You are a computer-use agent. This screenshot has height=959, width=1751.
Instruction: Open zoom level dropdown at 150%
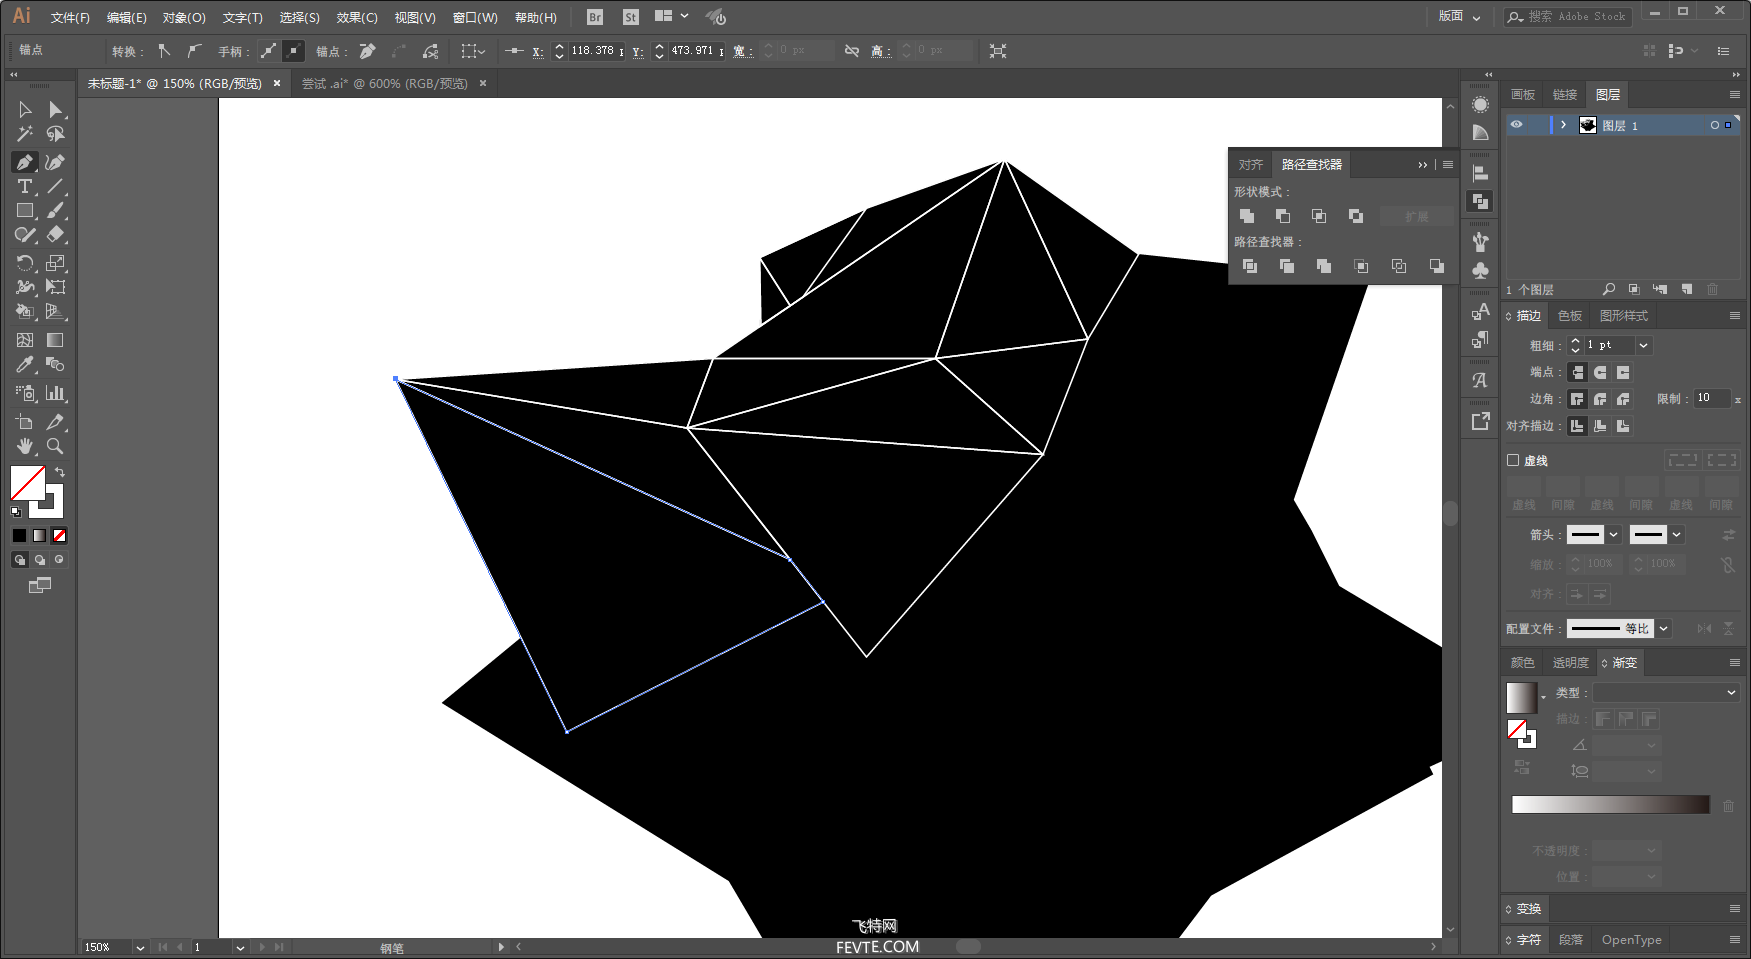tap(140, 947)
